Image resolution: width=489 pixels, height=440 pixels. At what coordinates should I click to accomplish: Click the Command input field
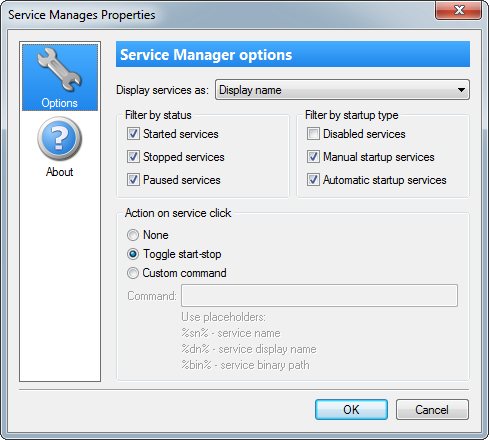coord(319,296)
